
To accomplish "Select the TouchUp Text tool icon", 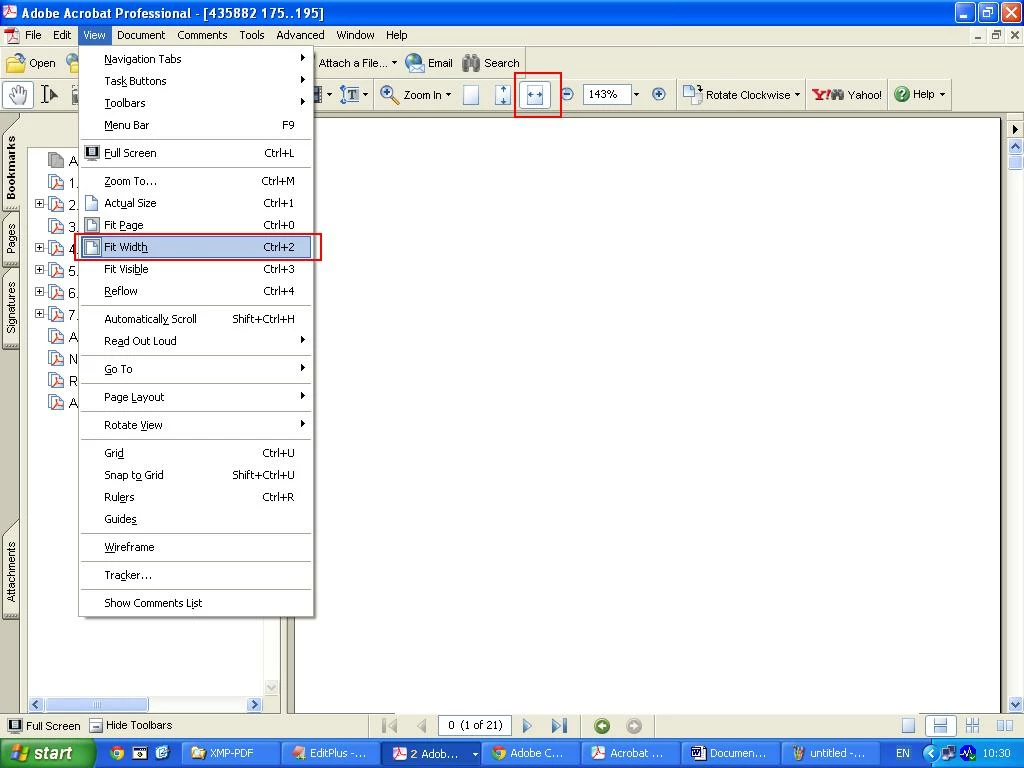I will [x=350, y=95].
